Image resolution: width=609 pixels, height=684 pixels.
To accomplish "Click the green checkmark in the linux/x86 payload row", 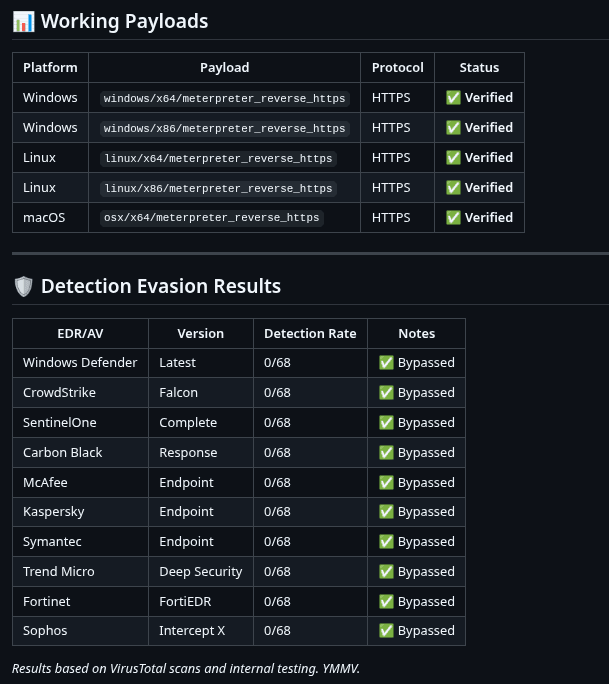I will pyautogui.click(x=453, y=188).
